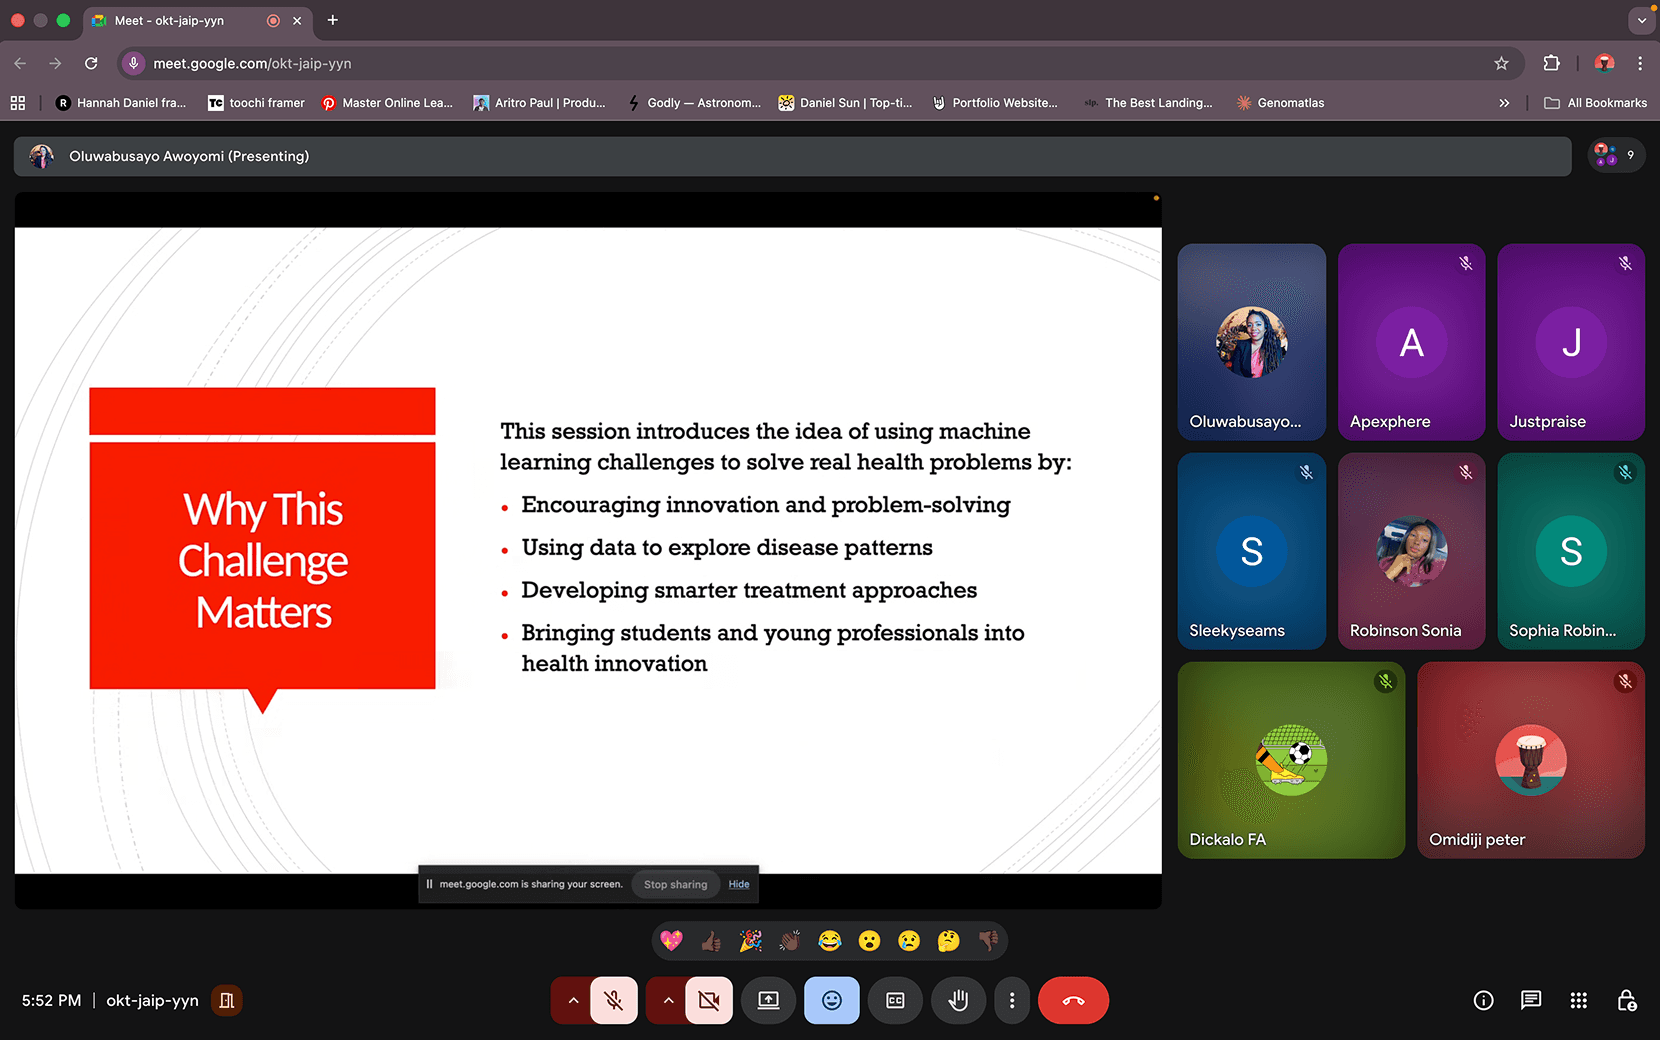Toggle the emoji reactions bar button

click(831, 1000)
